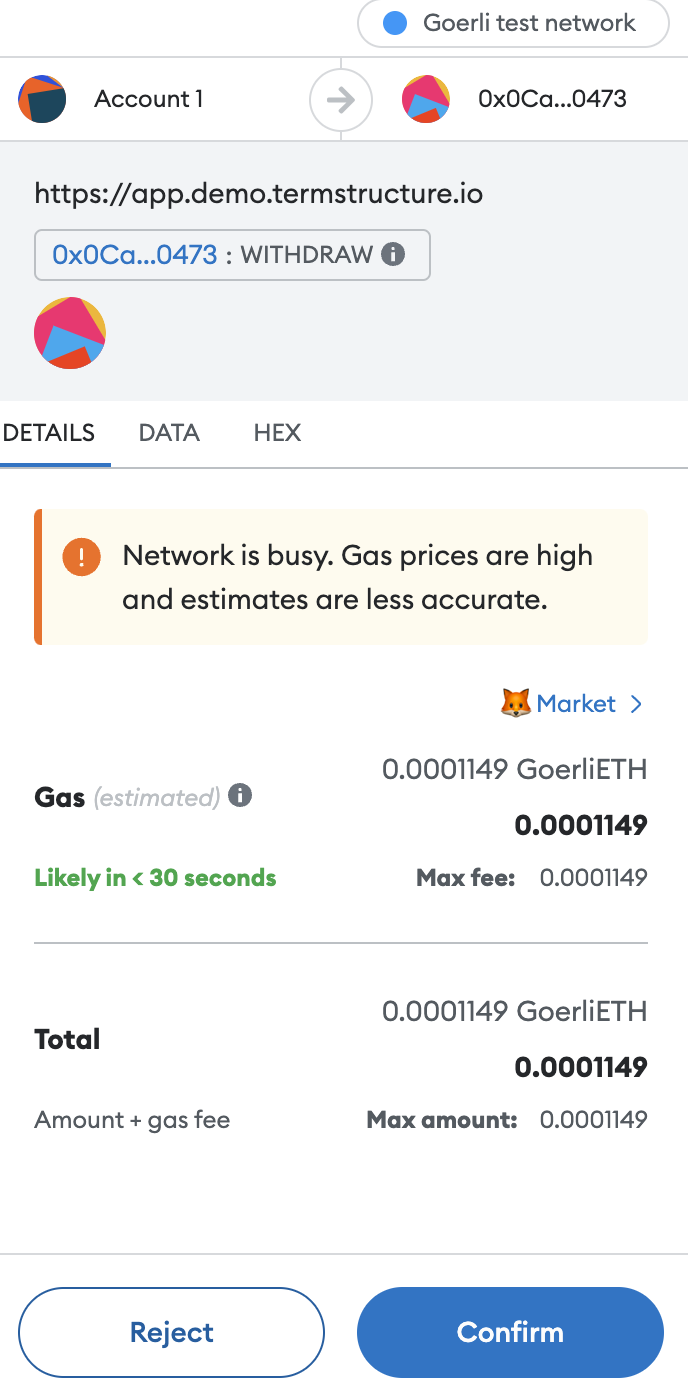The image size is (688, 1394).
Task: Click the large contract identicon
Action: (70, 333)
